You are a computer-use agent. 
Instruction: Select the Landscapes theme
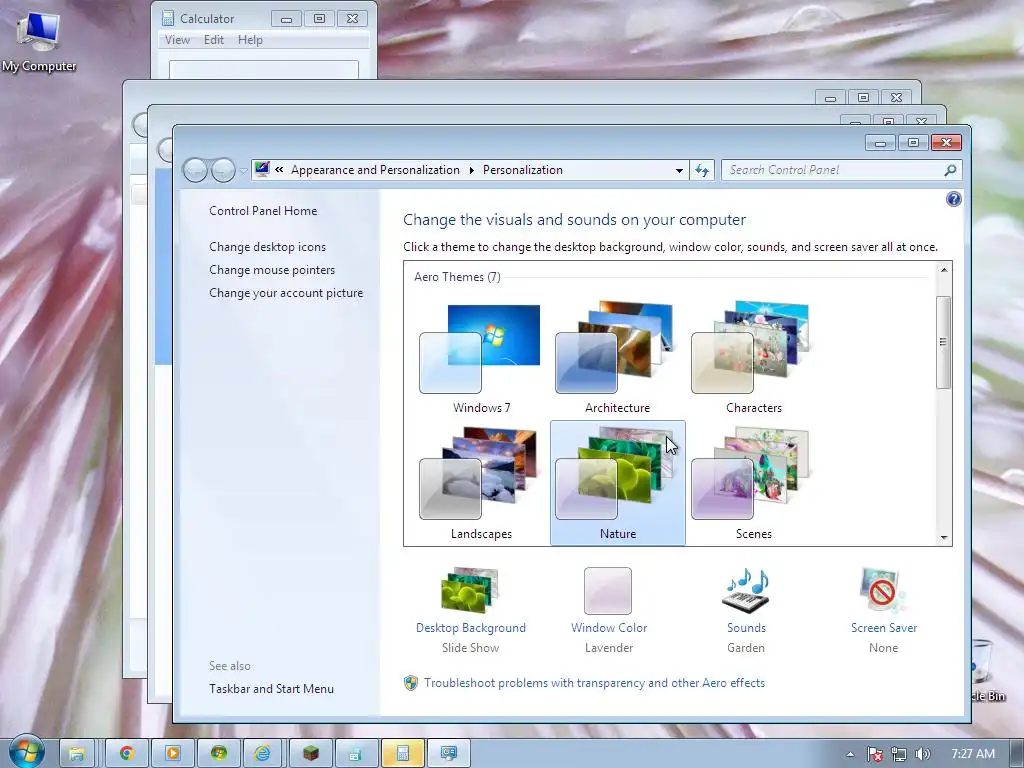pos(481,483)
